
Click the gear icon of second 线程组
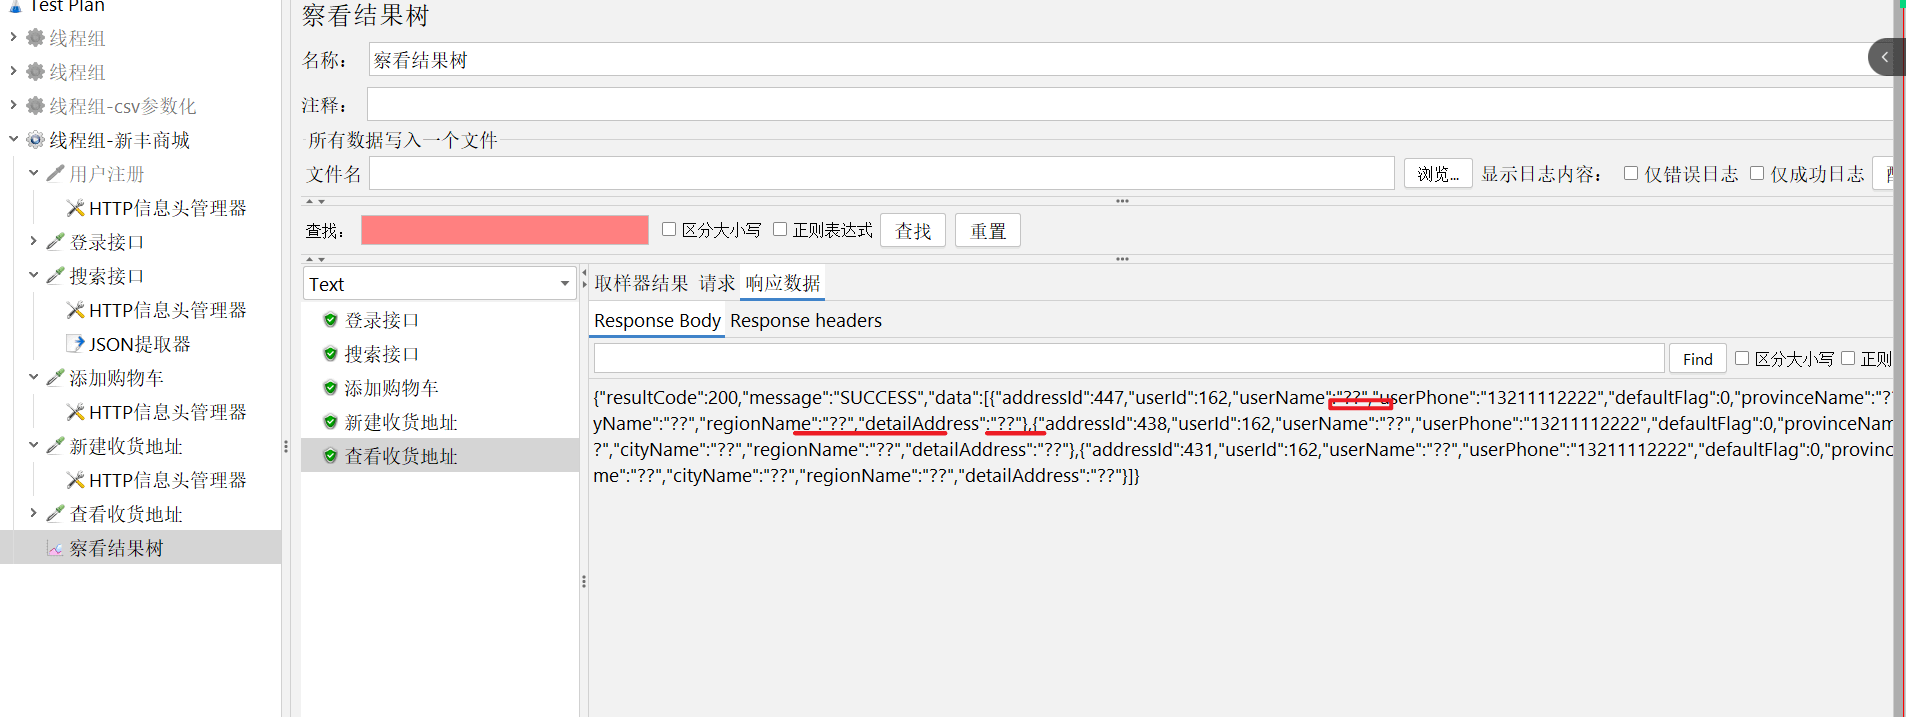pos(35,72)
